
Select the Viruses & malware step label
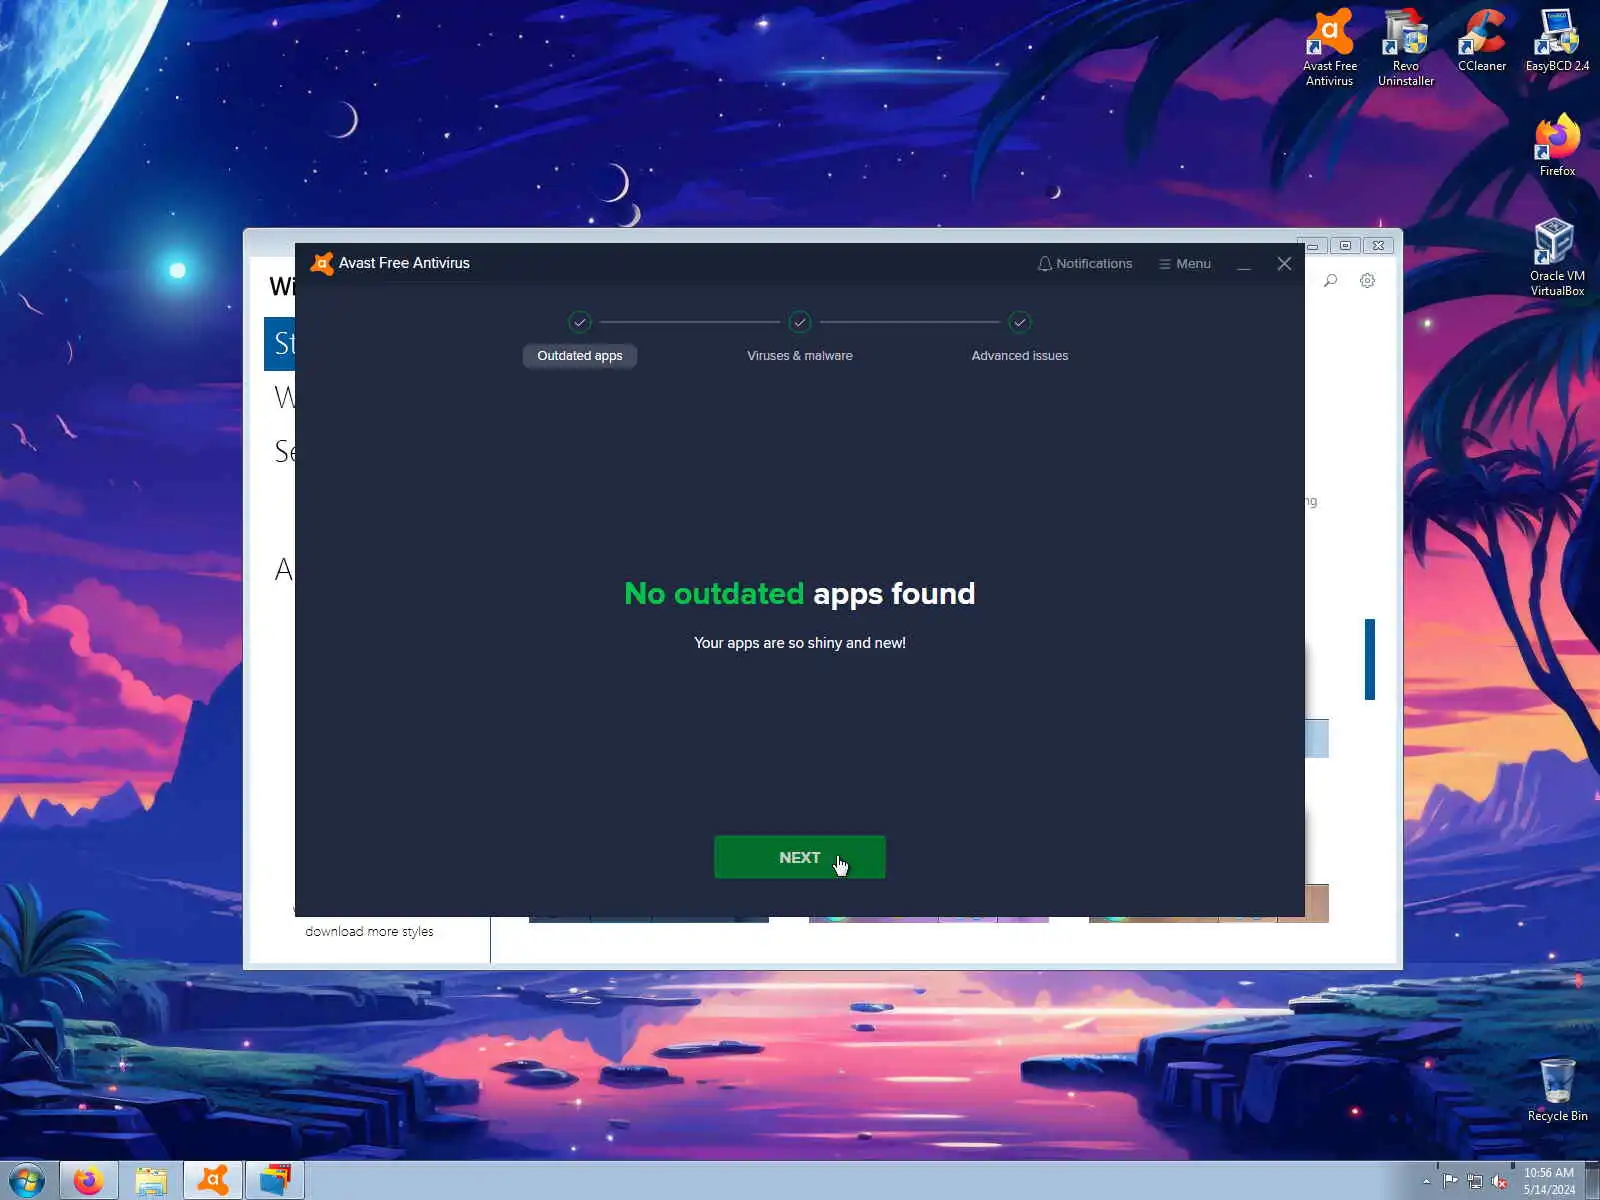(x=800, y=356)
